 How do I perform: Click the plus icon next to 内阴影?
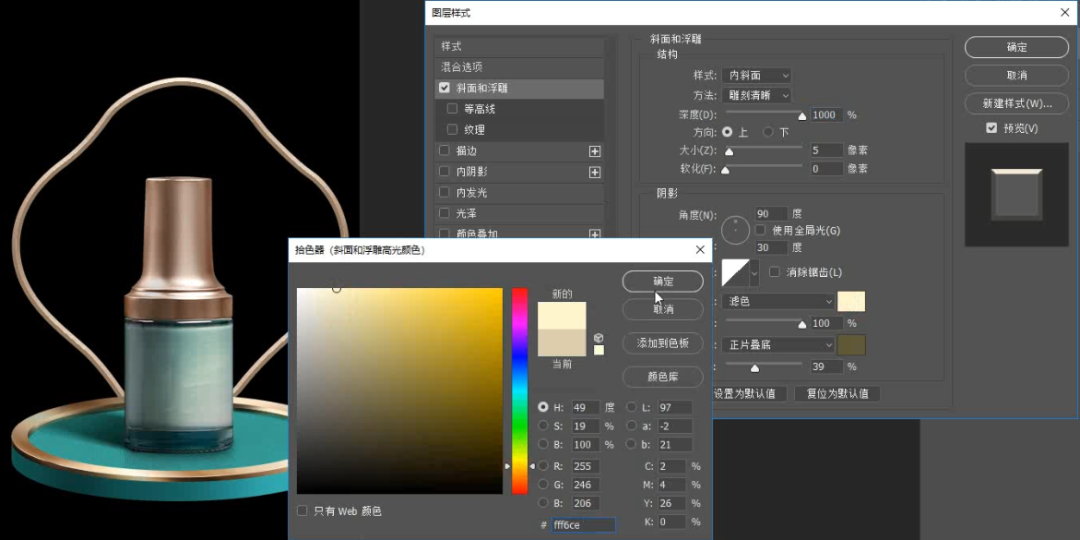coord(595,172)
